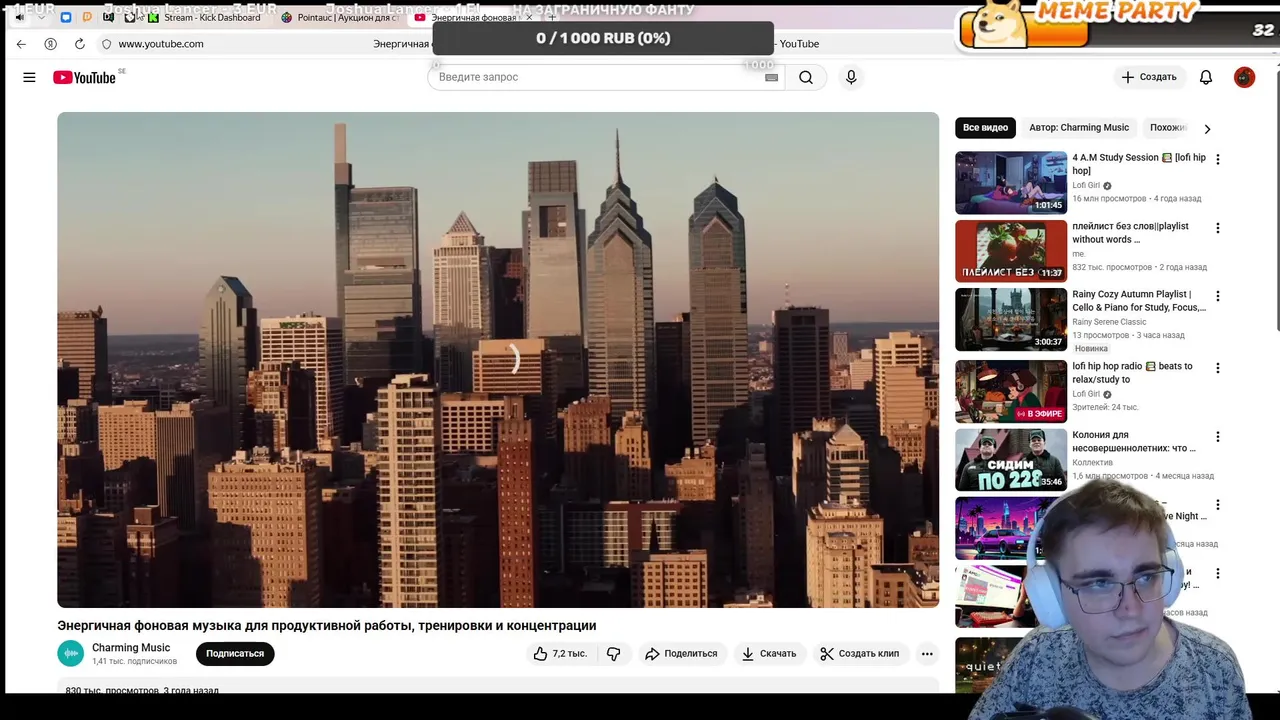Viewport: 1280px width, 720px height.
Task: Subscribe with Подписаться button
Action: coord(235,653)
